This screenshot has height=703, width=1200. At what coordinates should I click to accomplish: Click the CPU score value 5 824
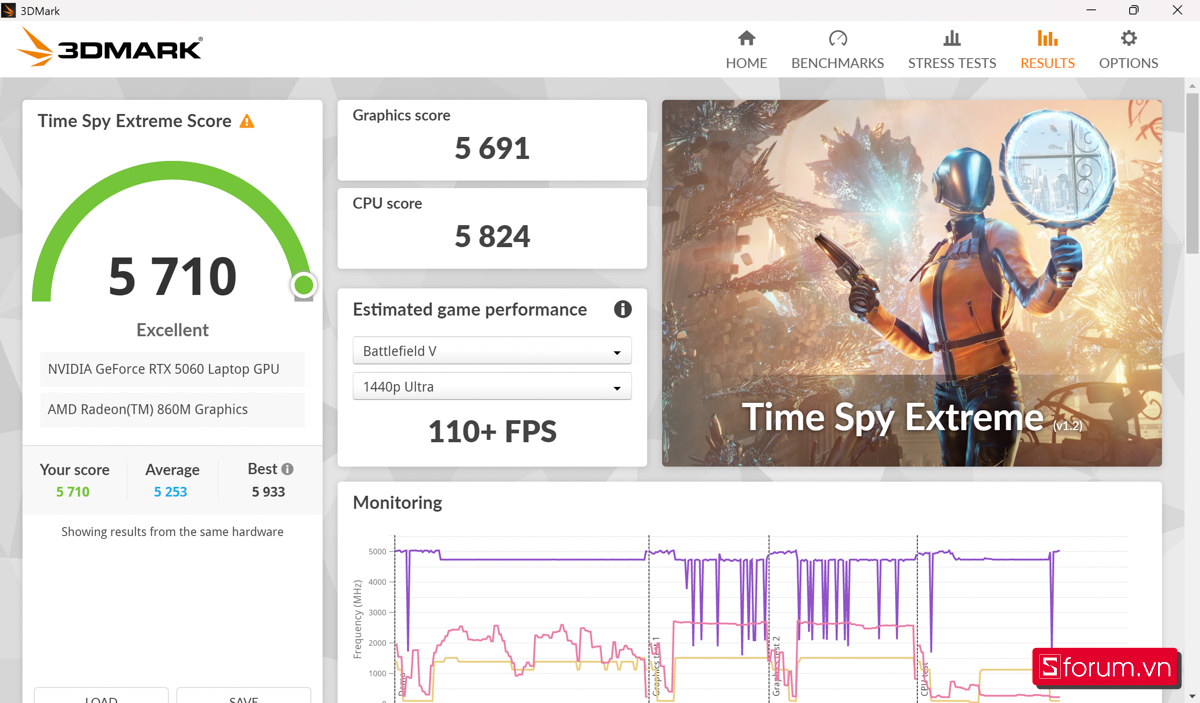tap(492, 236)
